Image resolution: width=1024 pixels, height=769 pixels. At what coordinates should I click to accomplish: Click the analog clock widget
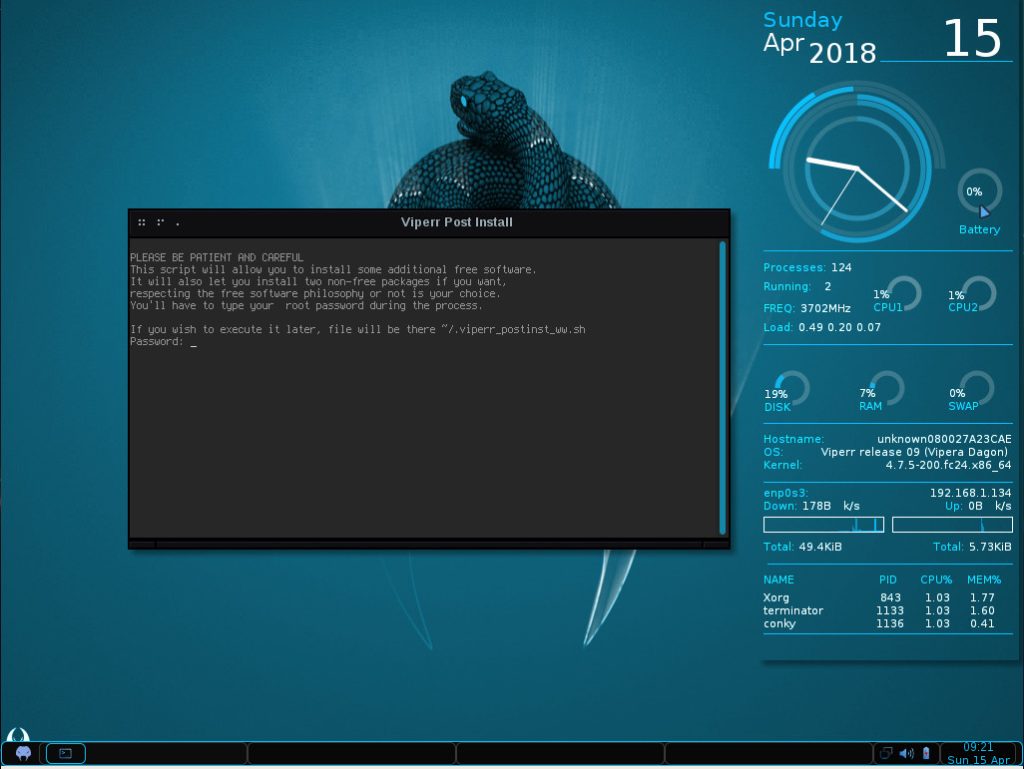[857, 170]
